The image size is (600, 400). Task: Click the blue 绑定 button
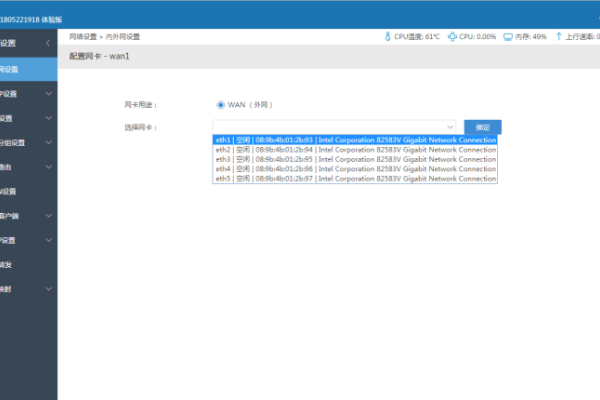point(483,127)
